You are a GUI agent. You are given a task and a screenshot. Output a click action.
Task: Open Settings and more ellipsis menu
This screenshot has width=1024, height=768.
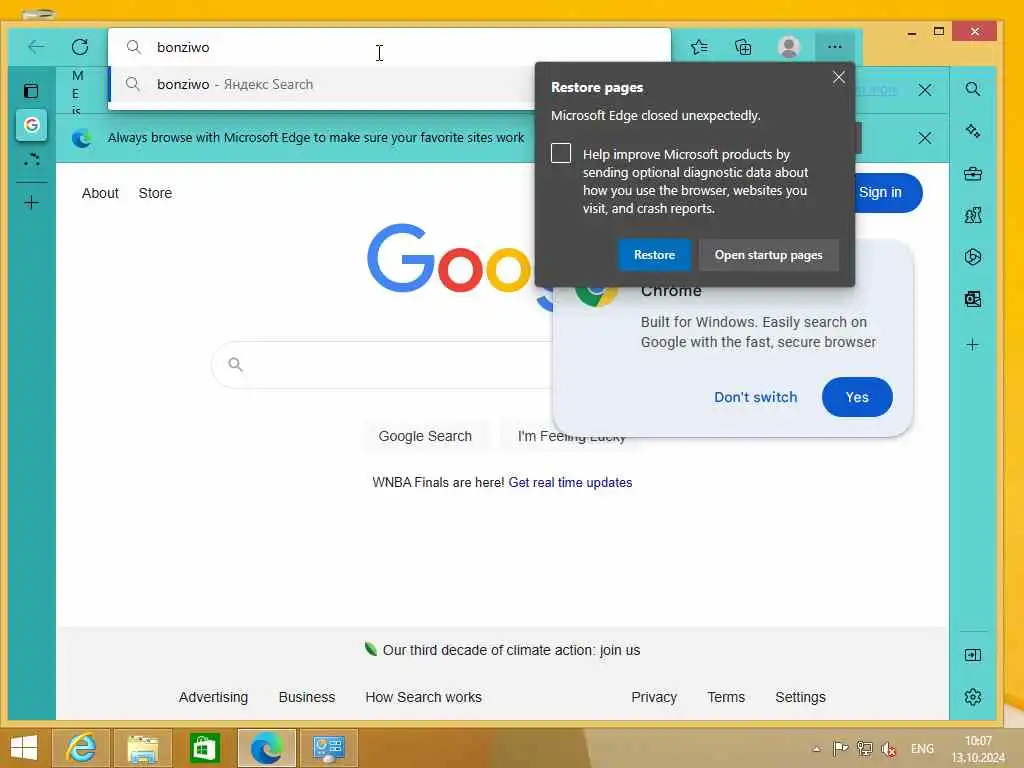coord(835,46)
